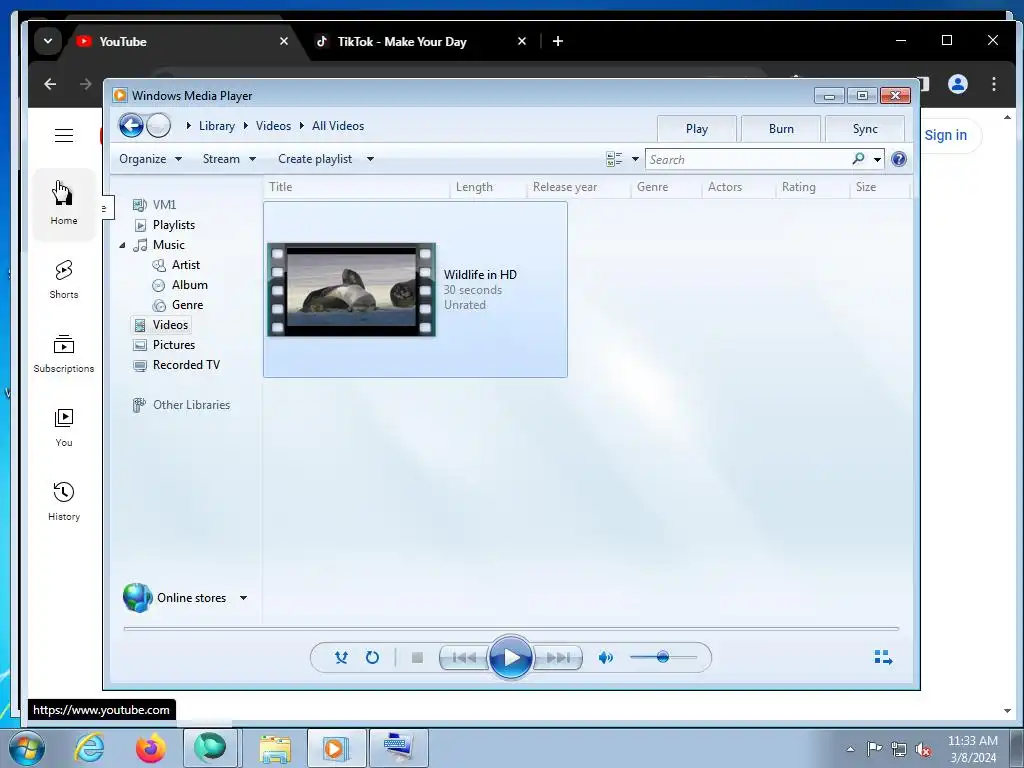Viewport: 1024px width, 768px height.
Task: Expand the Online stores dropdown arrow
Action: pos(244,598)
